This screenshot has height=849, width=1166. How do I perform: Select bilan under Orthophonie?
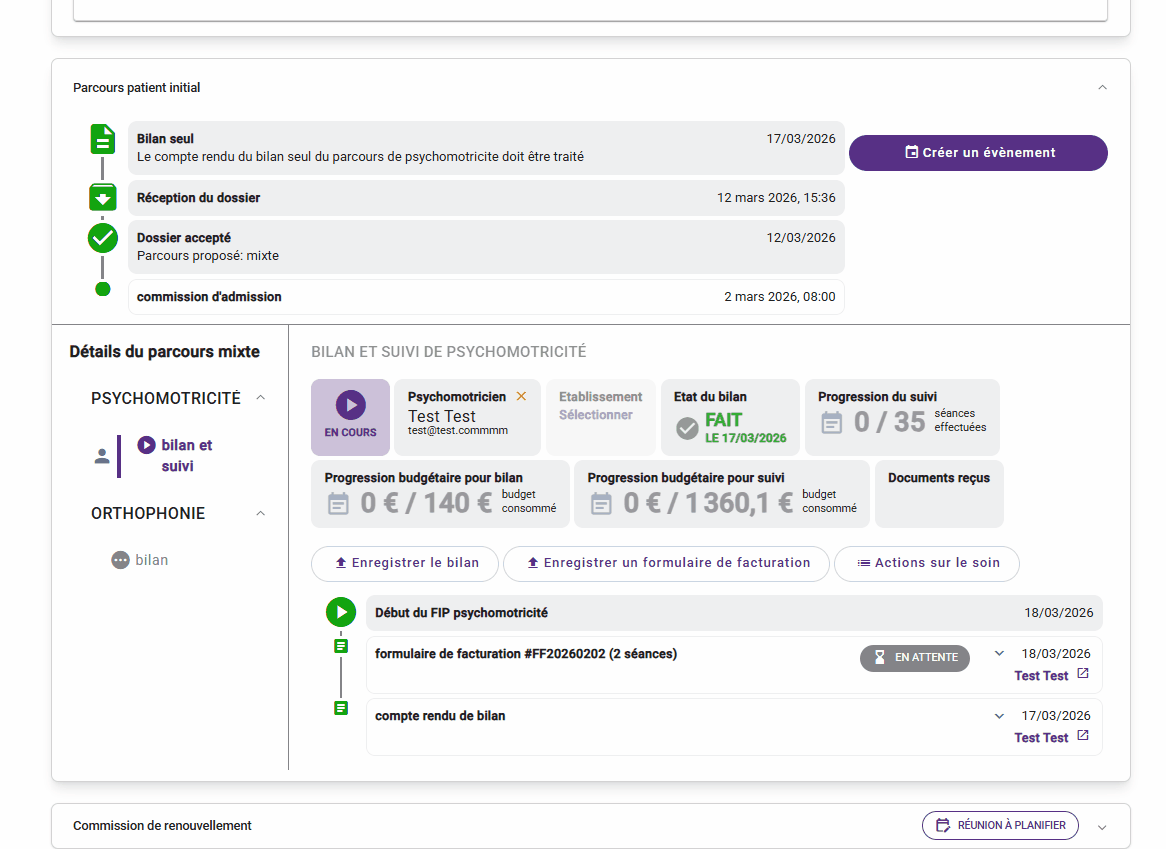click(152, 560)
